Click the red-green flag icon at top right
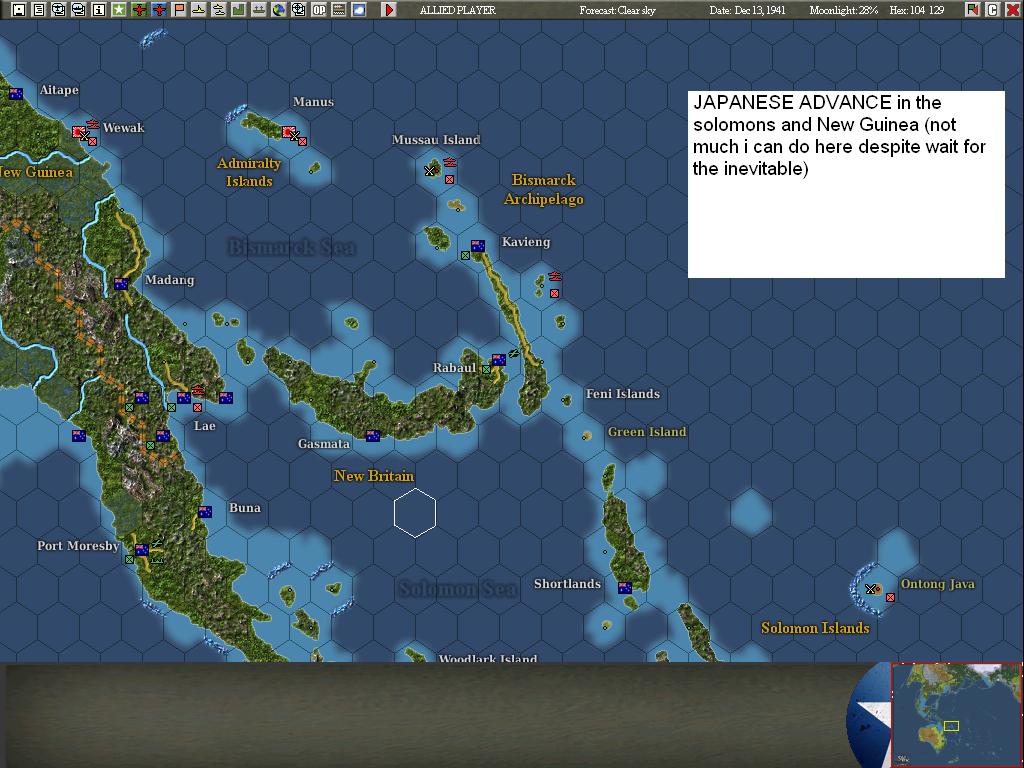 click(973, 10)
